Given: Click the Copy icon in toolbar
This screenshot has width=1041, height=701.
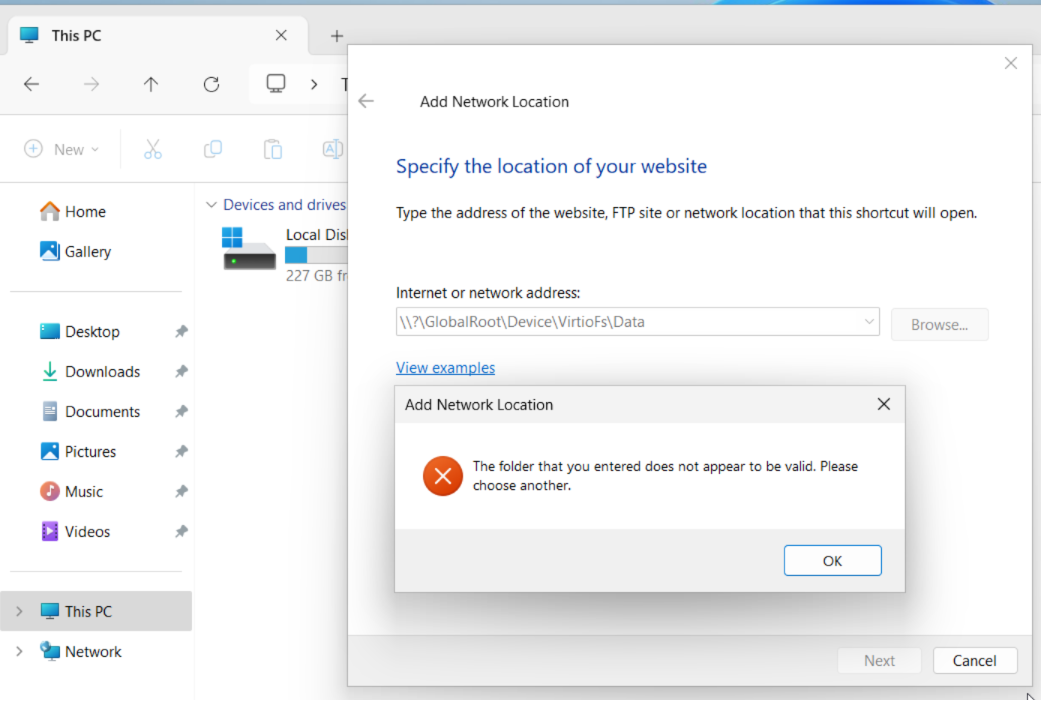Looking at the screenshot, I should click(212, 149).
